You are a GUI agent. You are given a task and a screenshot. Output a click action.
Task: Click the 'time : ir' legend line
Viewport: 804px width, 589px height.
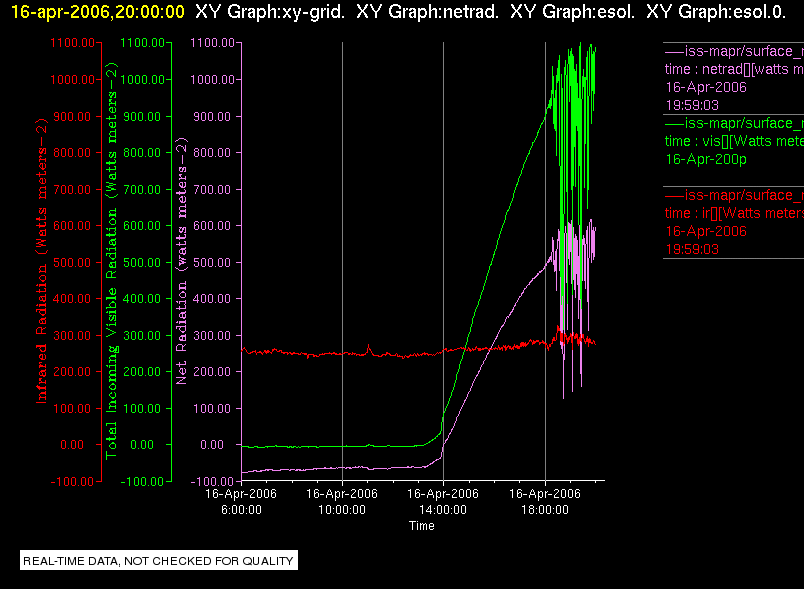(x=734, y=213)
